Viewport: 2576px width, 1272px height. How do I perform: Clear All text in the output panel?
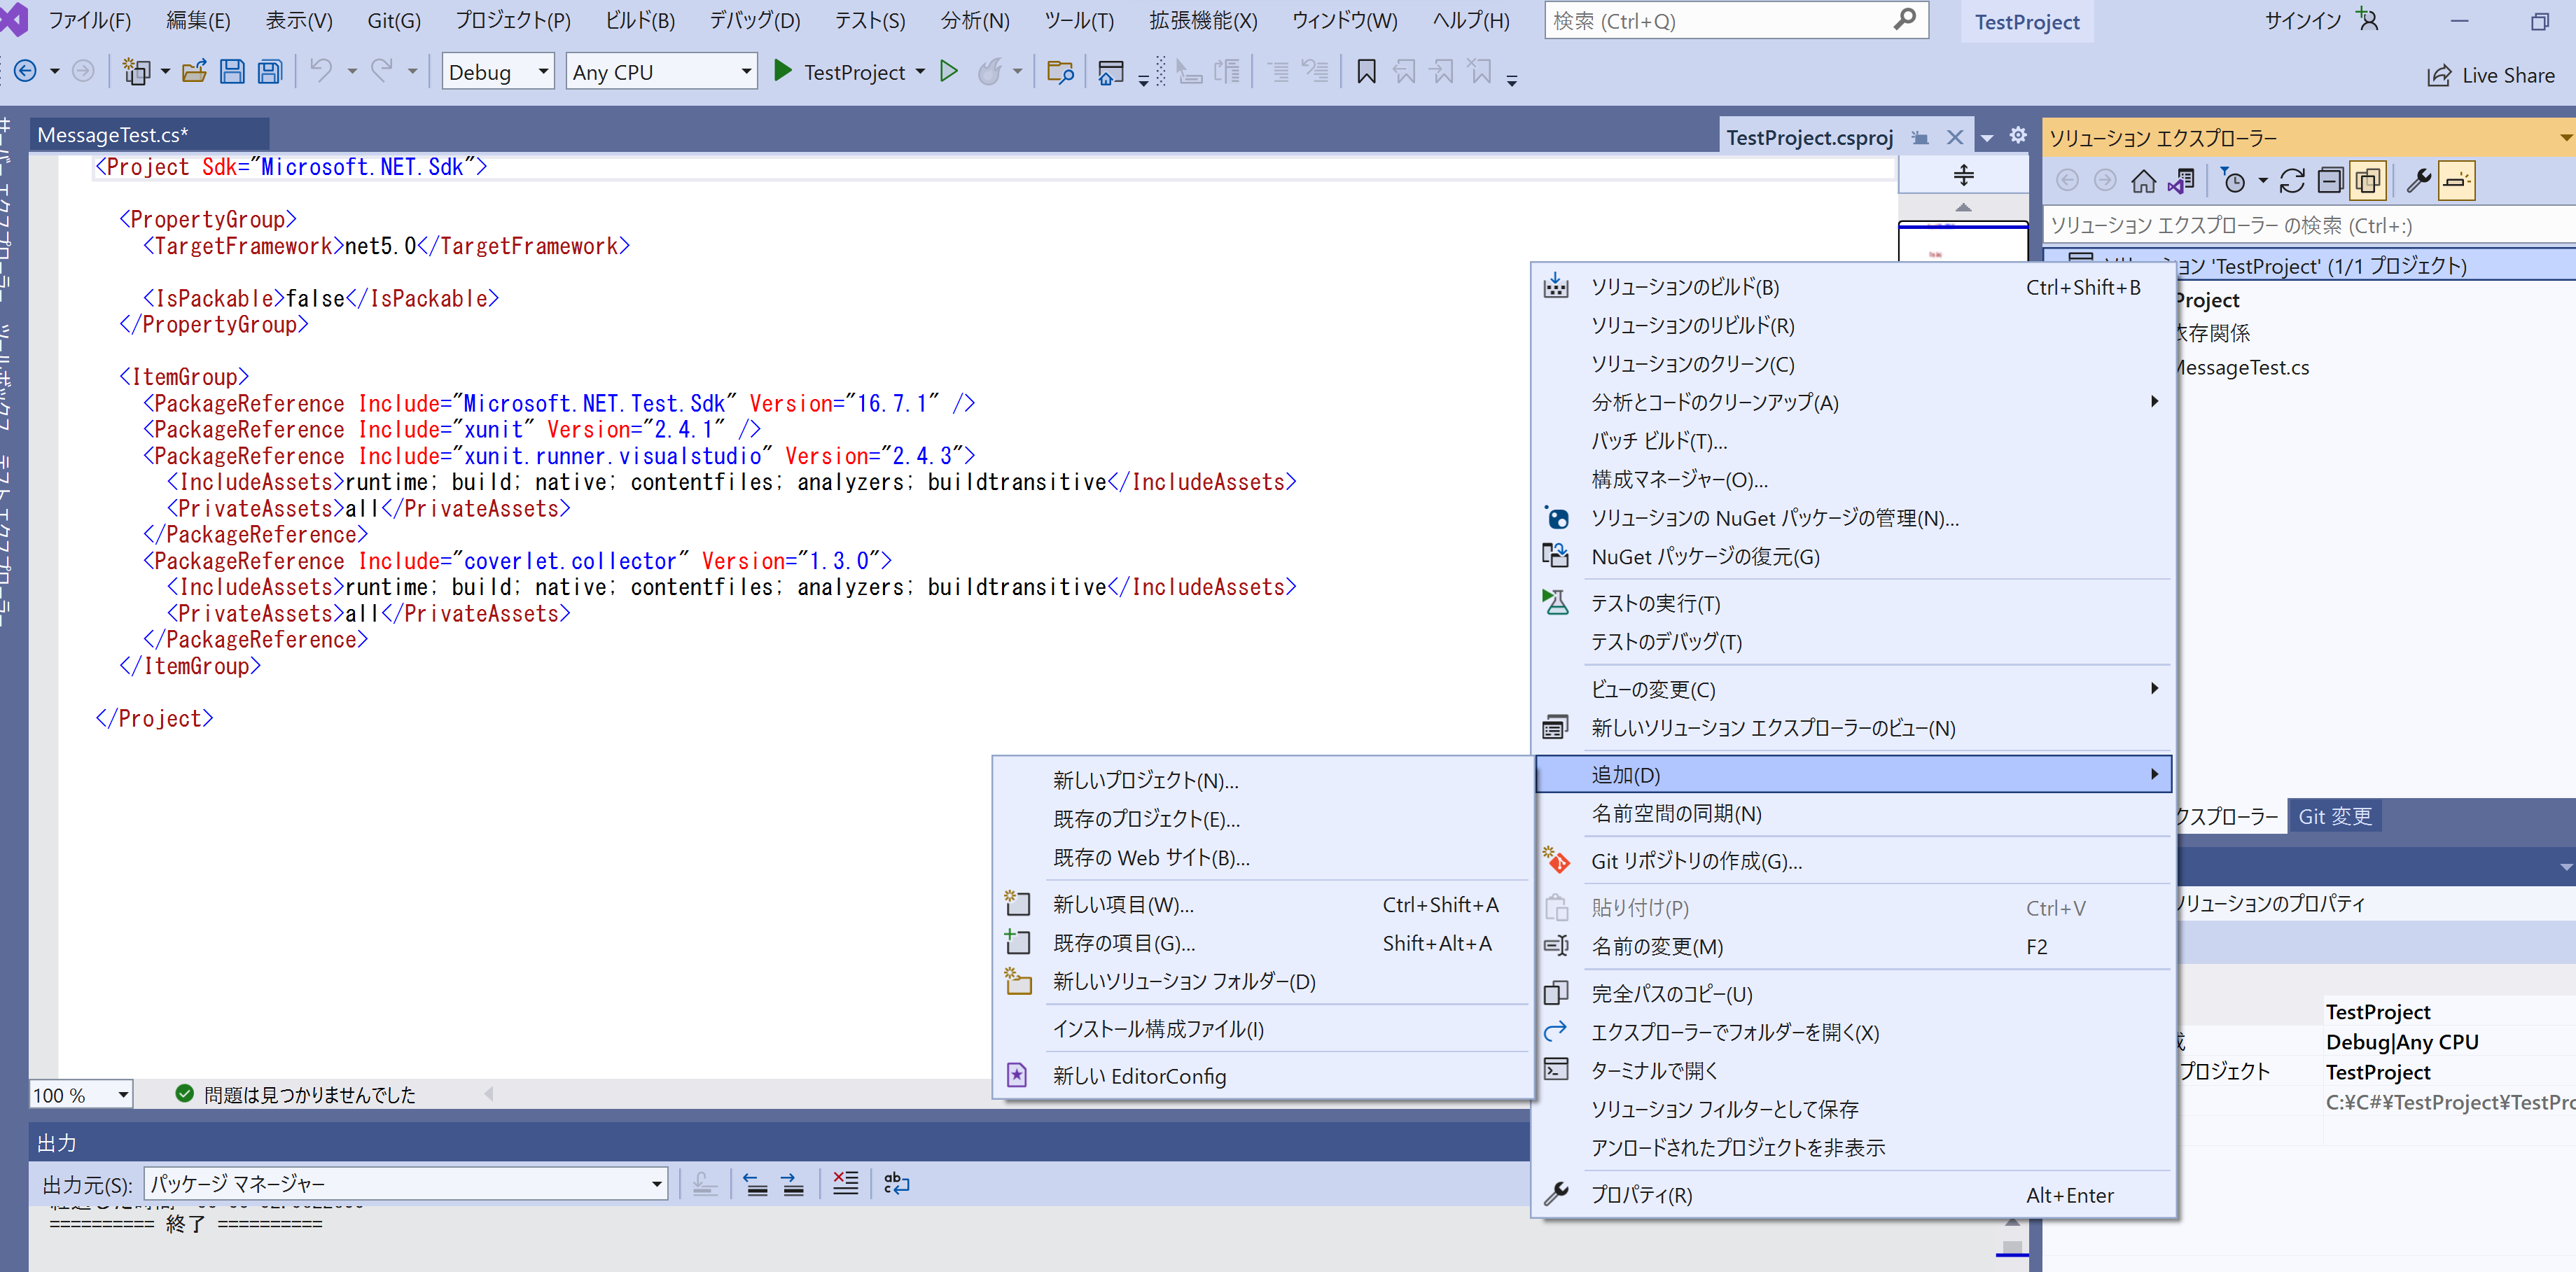coord(845,1183)
